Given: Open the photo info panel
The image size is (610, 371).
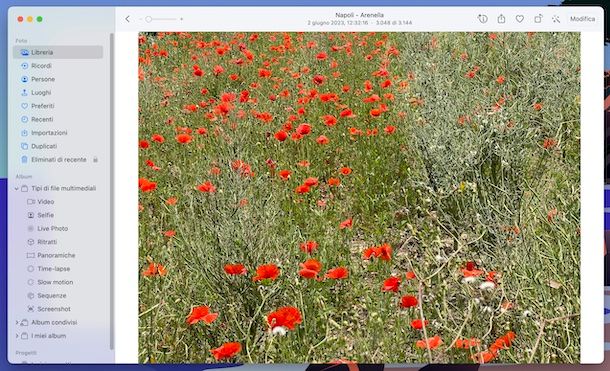Looking at the screenshot, I should click(x=482, y=19).
